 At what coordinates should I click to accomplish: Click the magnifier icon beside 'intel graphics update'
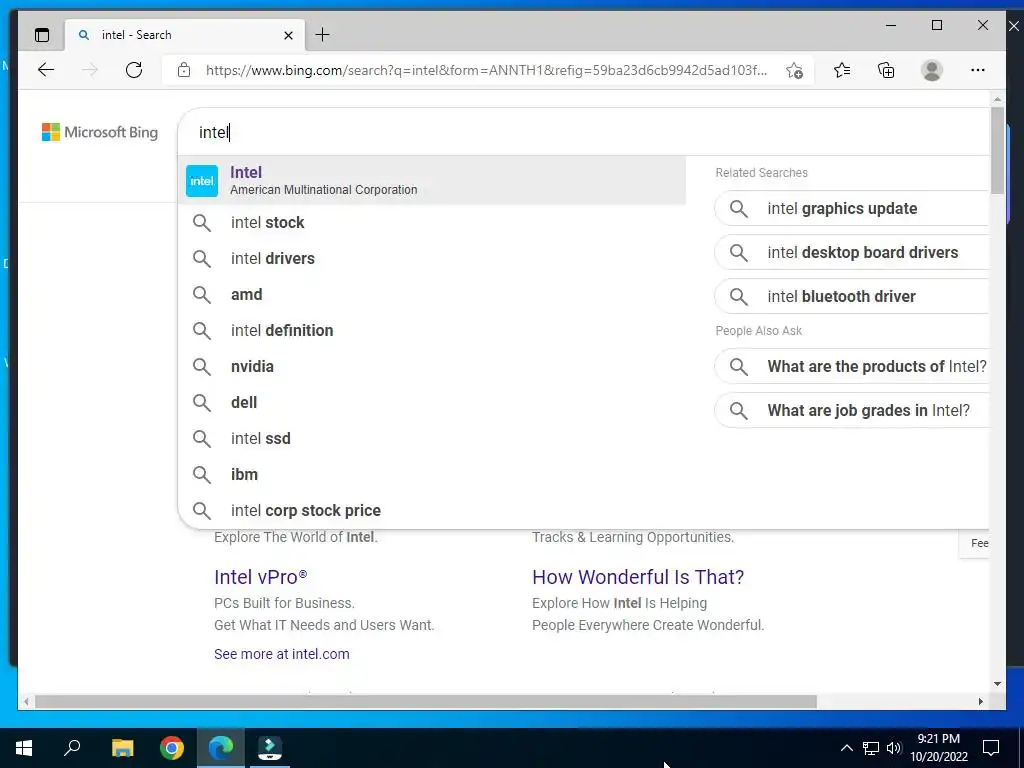739,208
